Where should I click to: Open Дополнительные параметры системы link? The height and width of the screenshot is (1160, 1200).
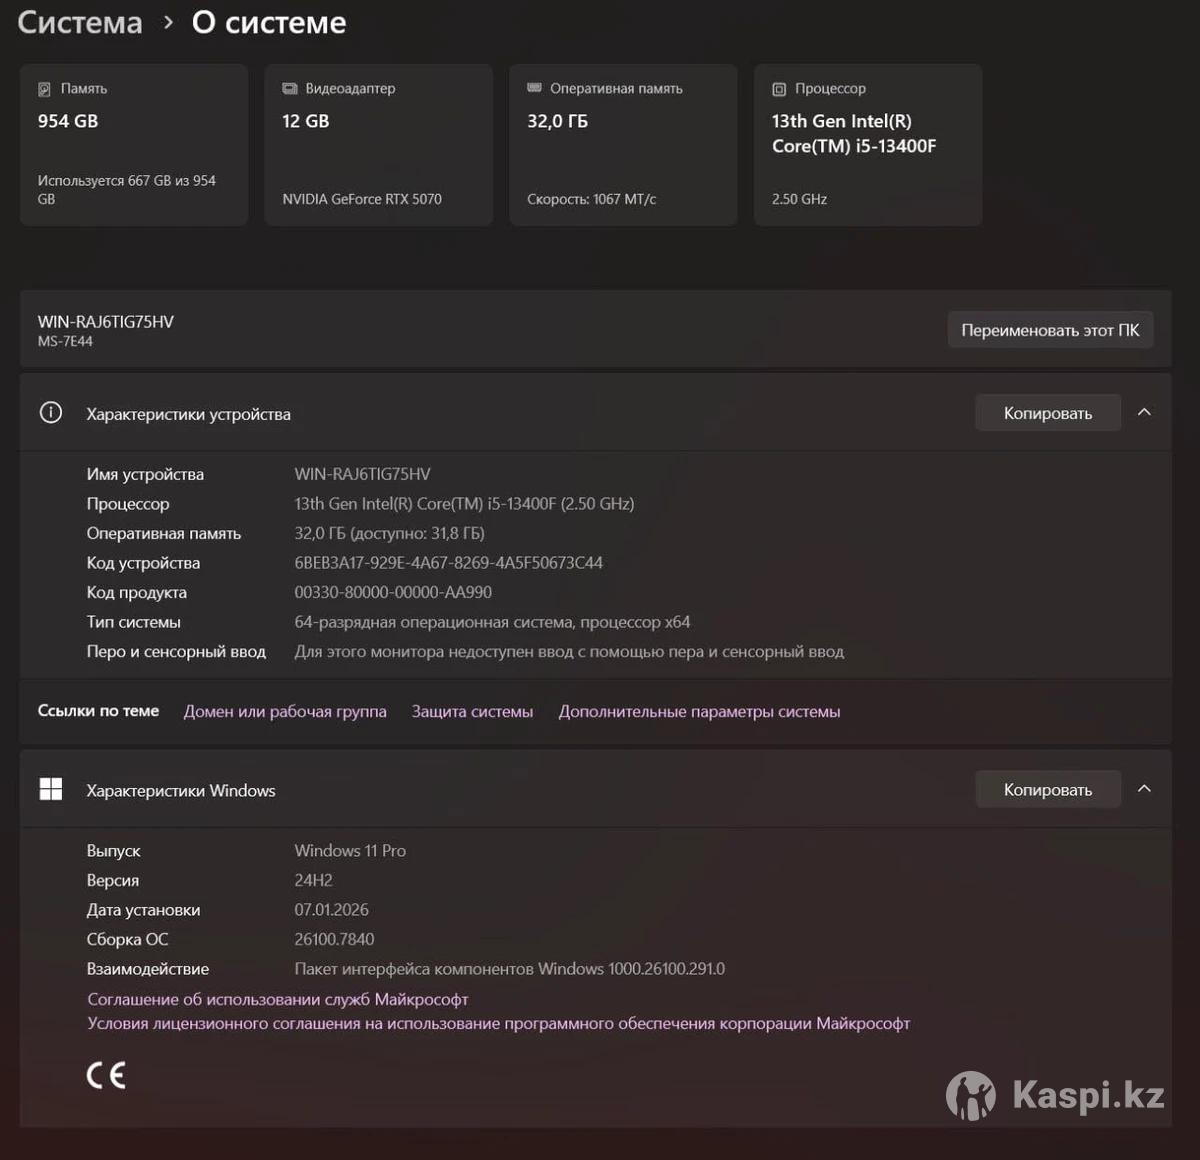[x=699, y=711]
